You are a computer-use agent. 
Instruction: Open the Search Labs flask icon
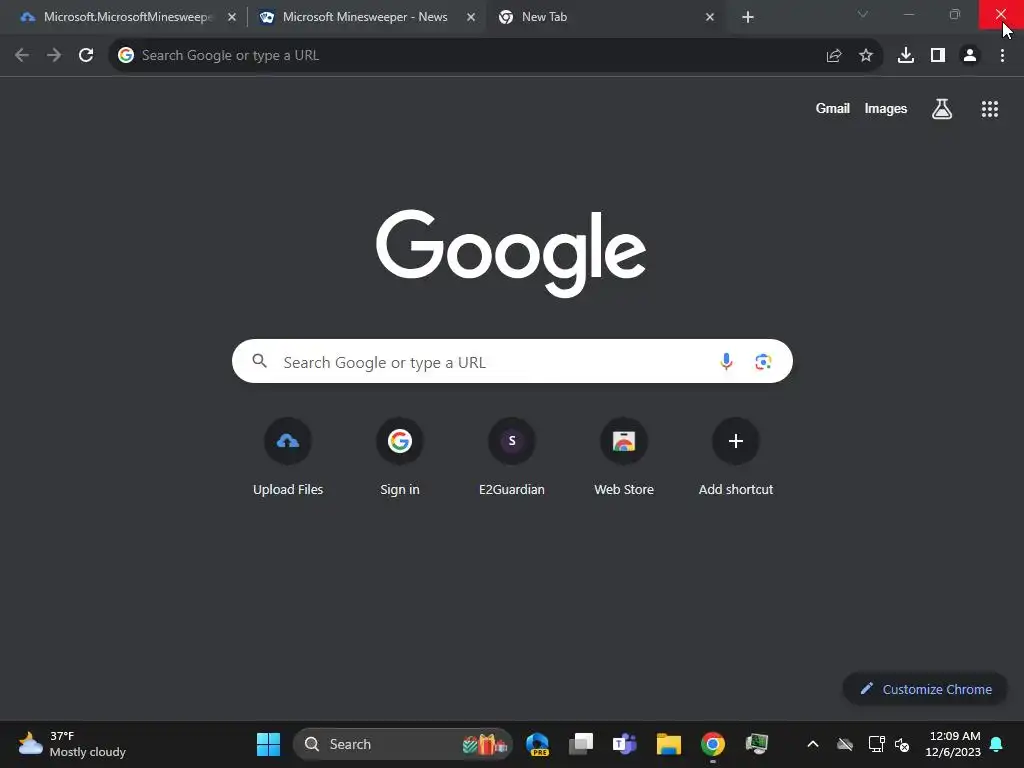tap(942, 109)
